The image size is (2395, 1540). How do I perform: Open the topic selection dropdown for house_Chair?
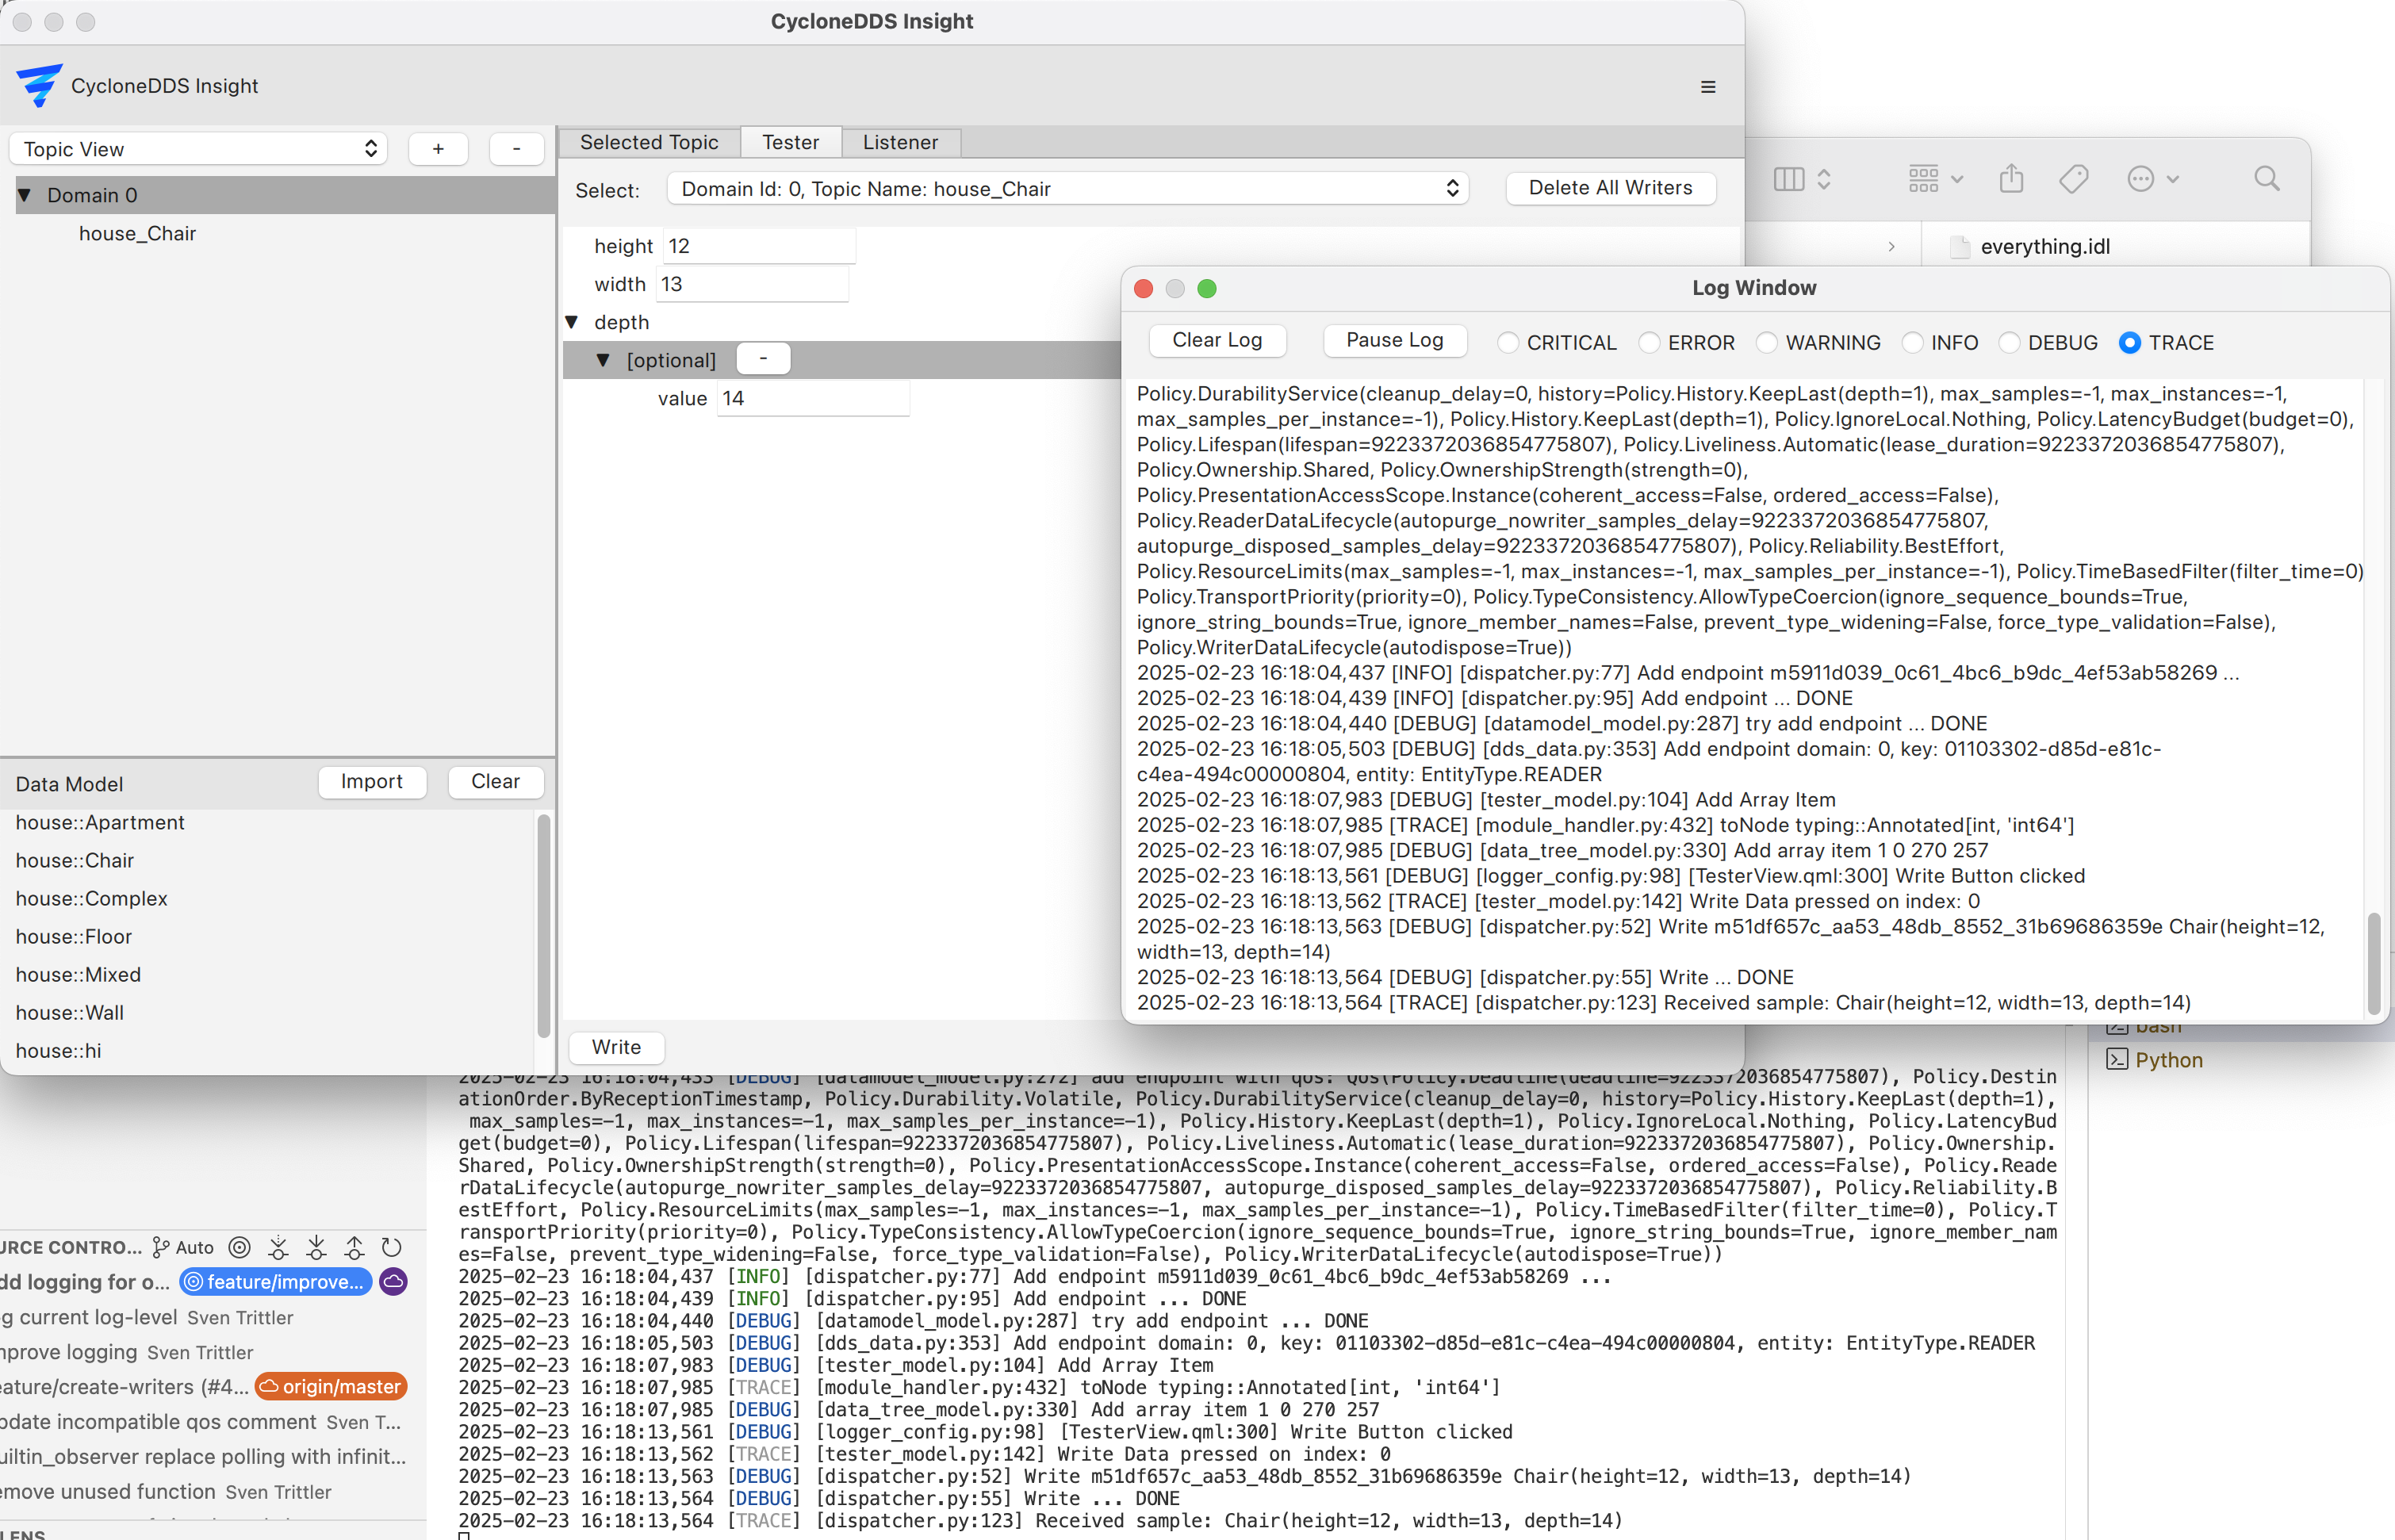click(1066, 188)
